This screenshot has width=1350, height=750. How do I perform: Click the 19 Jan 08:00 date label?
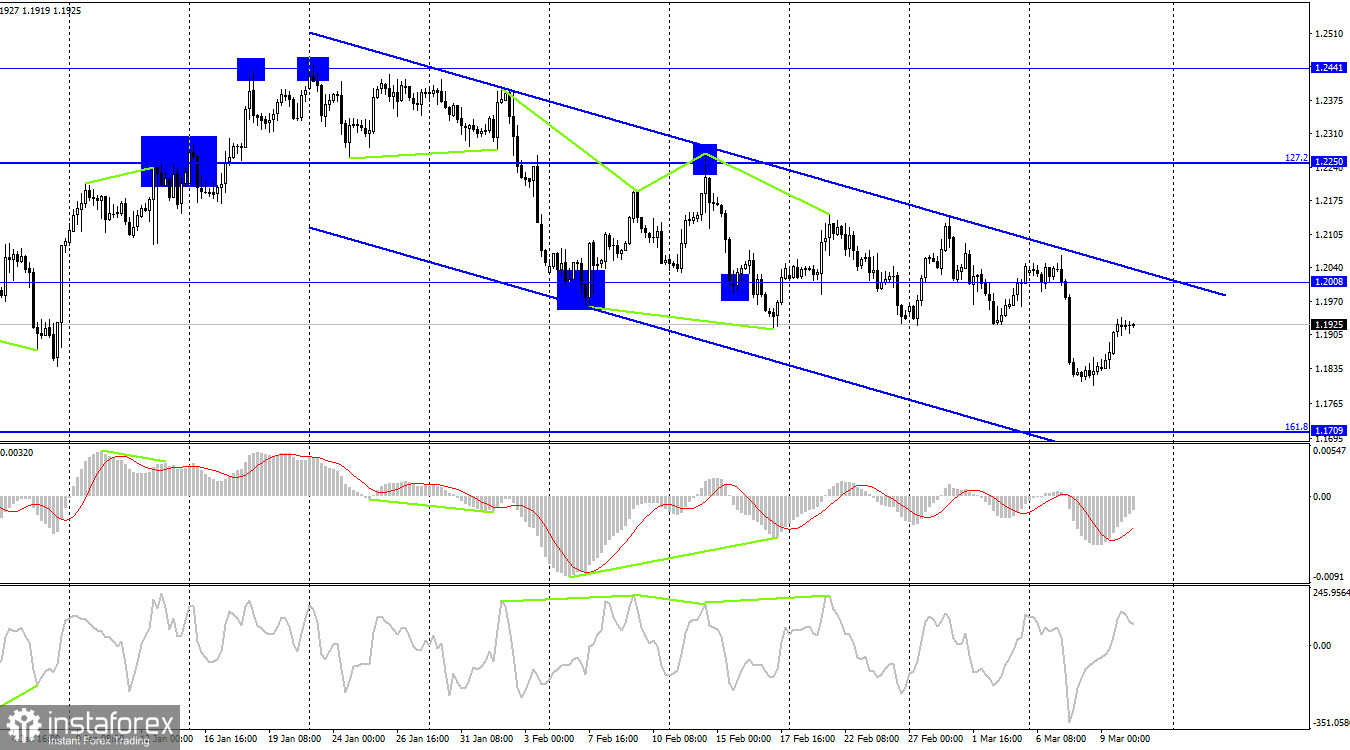click(297, 740)
